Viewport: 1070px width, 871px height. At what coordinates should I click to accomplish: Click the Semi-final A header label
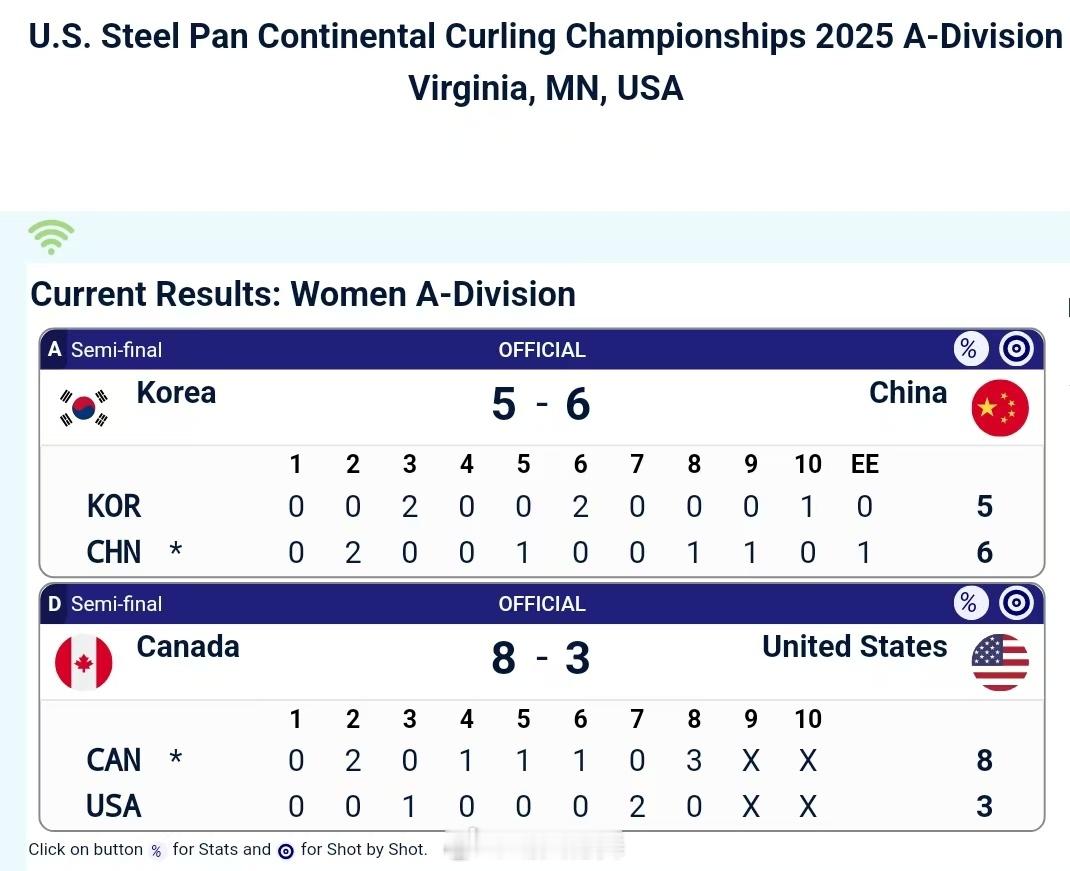tap(116, 350)
